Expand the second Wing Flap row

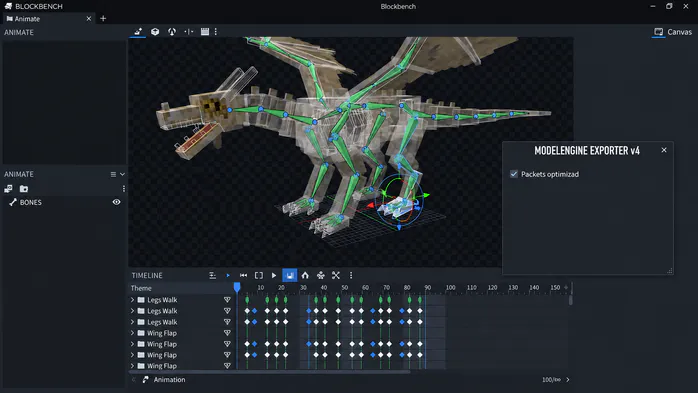132,344
